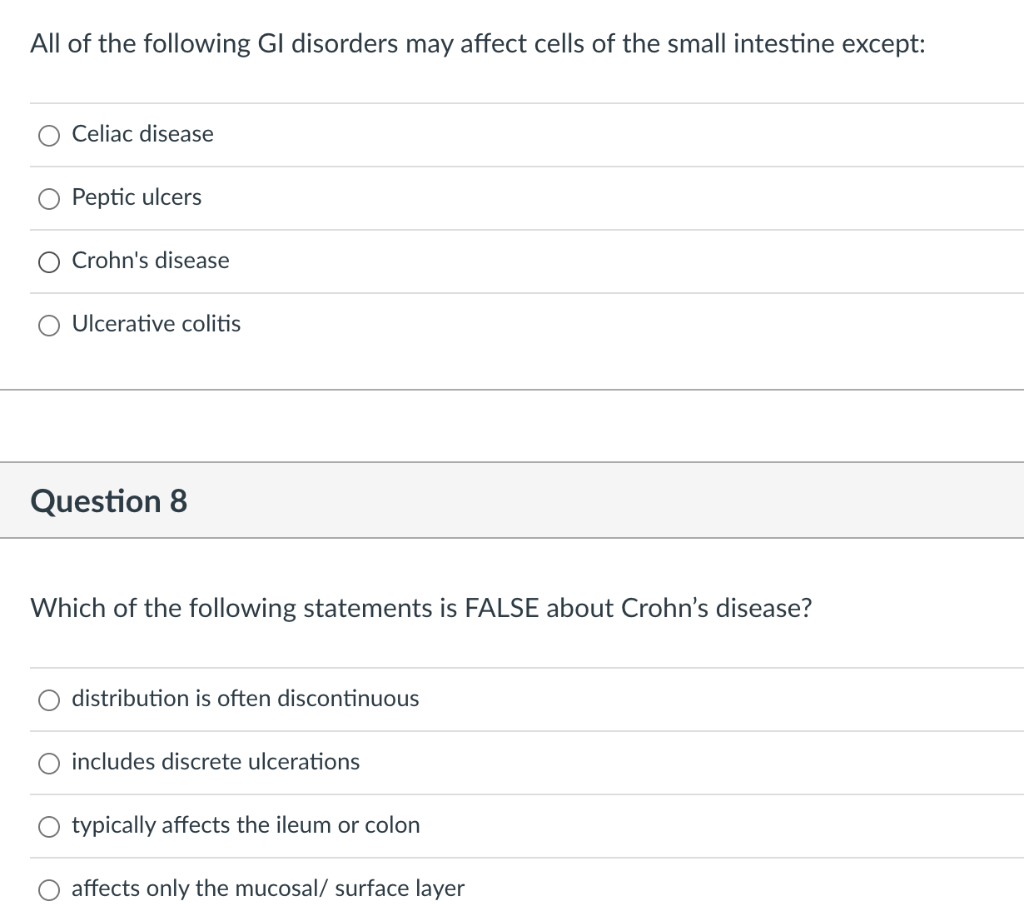Click the 'affects only the mucosal/ surface layer' text

pyautogui.click(x=268, y=888)
